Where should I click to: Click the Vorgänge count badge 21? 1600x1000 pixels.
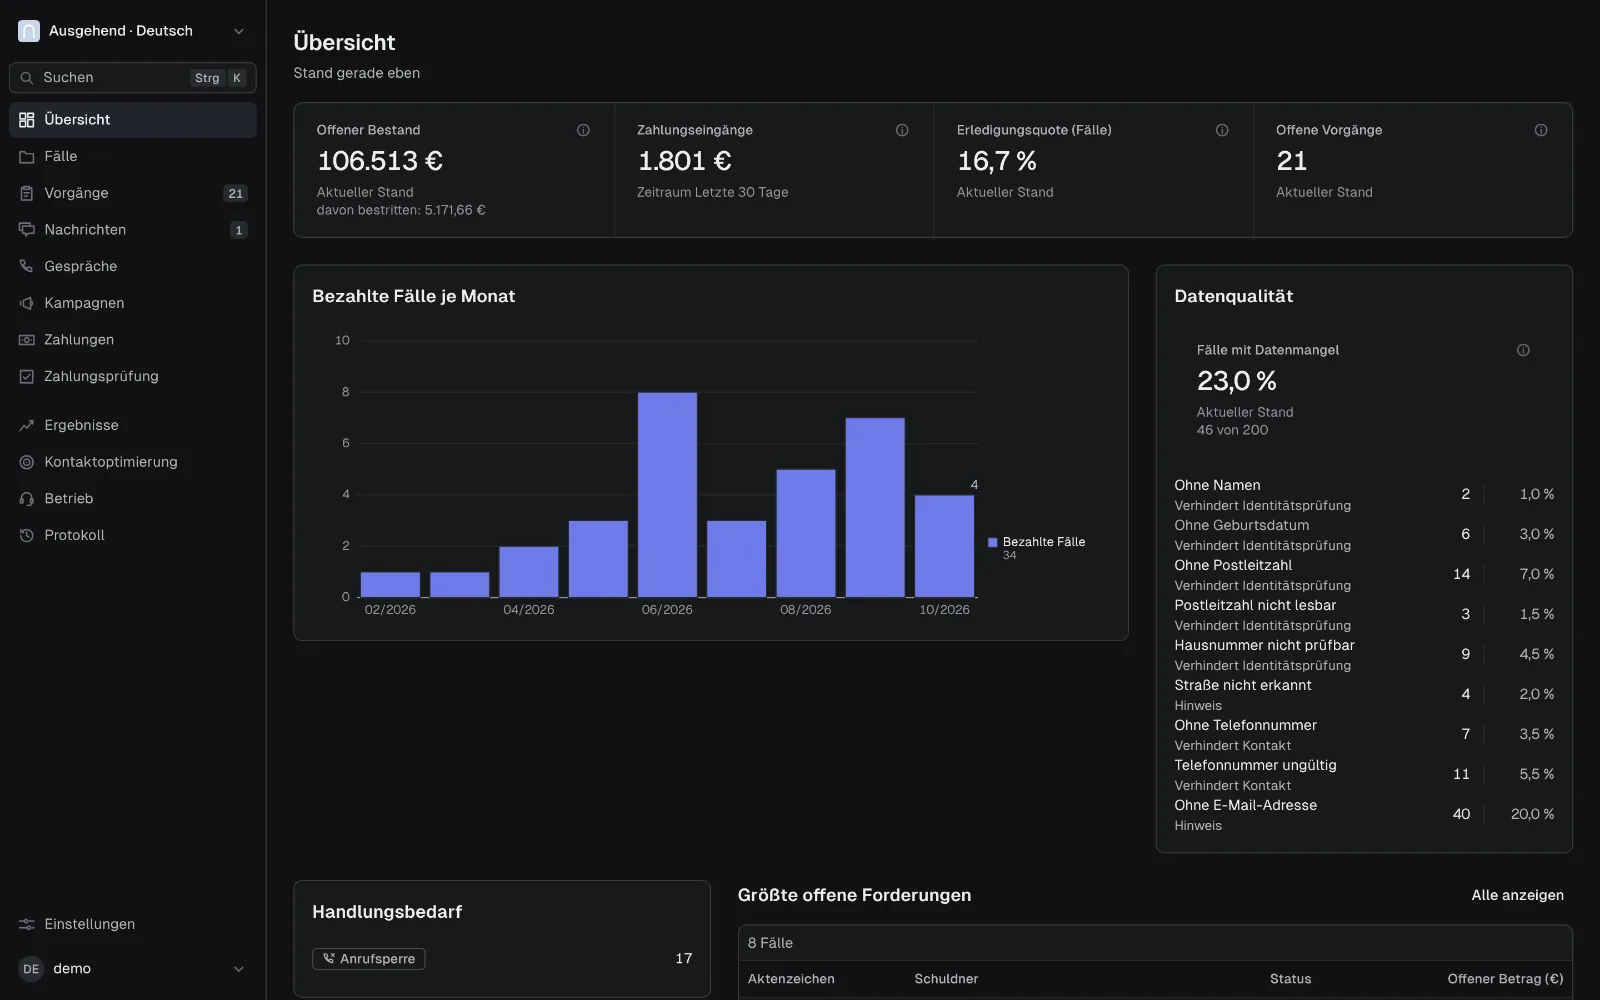(236, 194)
